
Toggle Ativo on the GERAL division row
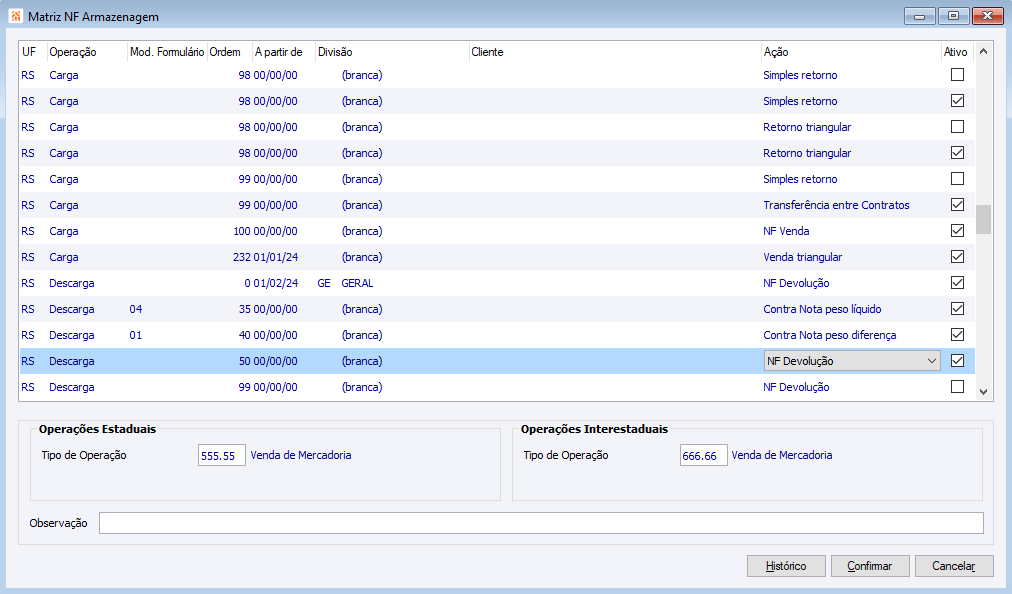[x=957, y=283]
